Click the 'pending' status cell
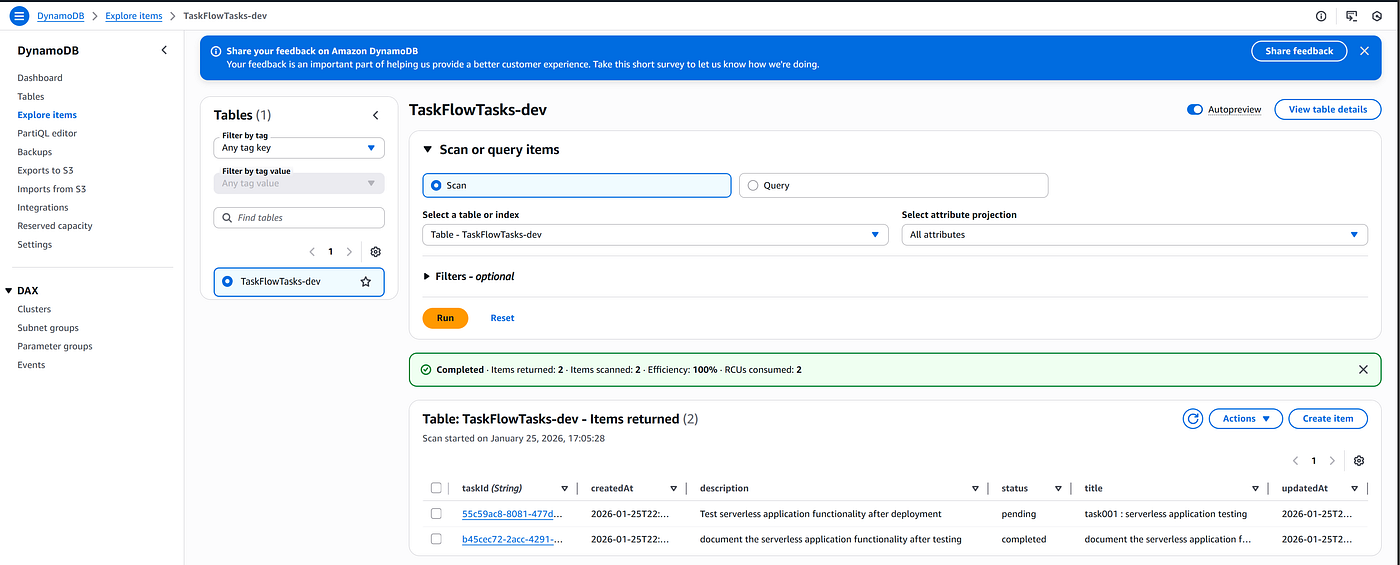1400x565 pixels. [x=1019, y=514]
